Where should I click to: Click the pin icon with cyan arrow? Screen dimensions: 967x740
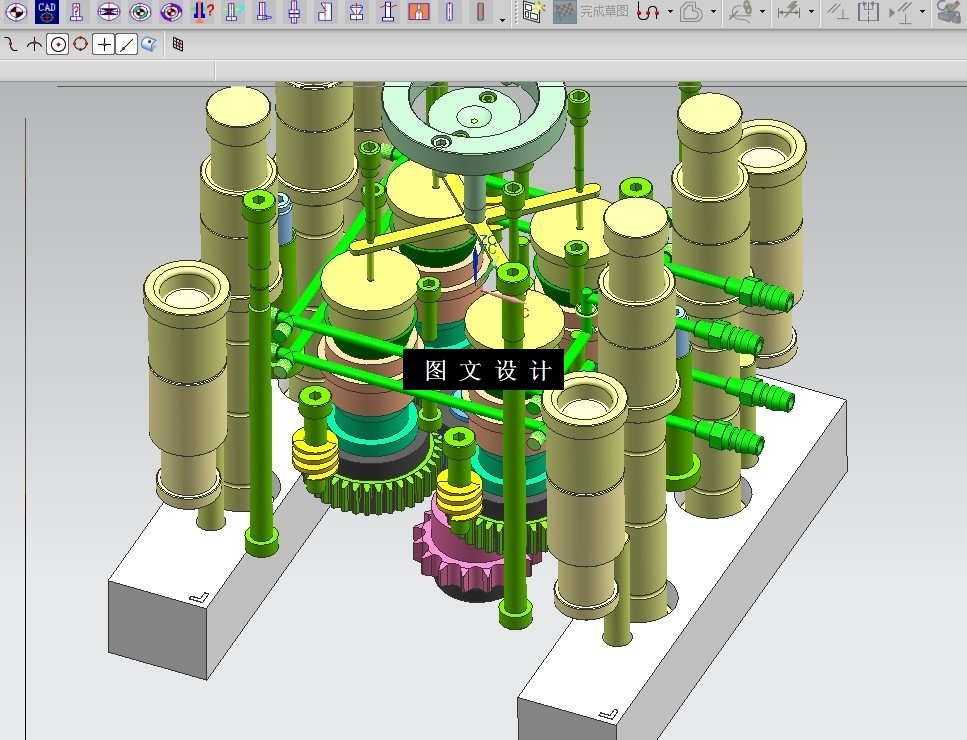(233, 12)
